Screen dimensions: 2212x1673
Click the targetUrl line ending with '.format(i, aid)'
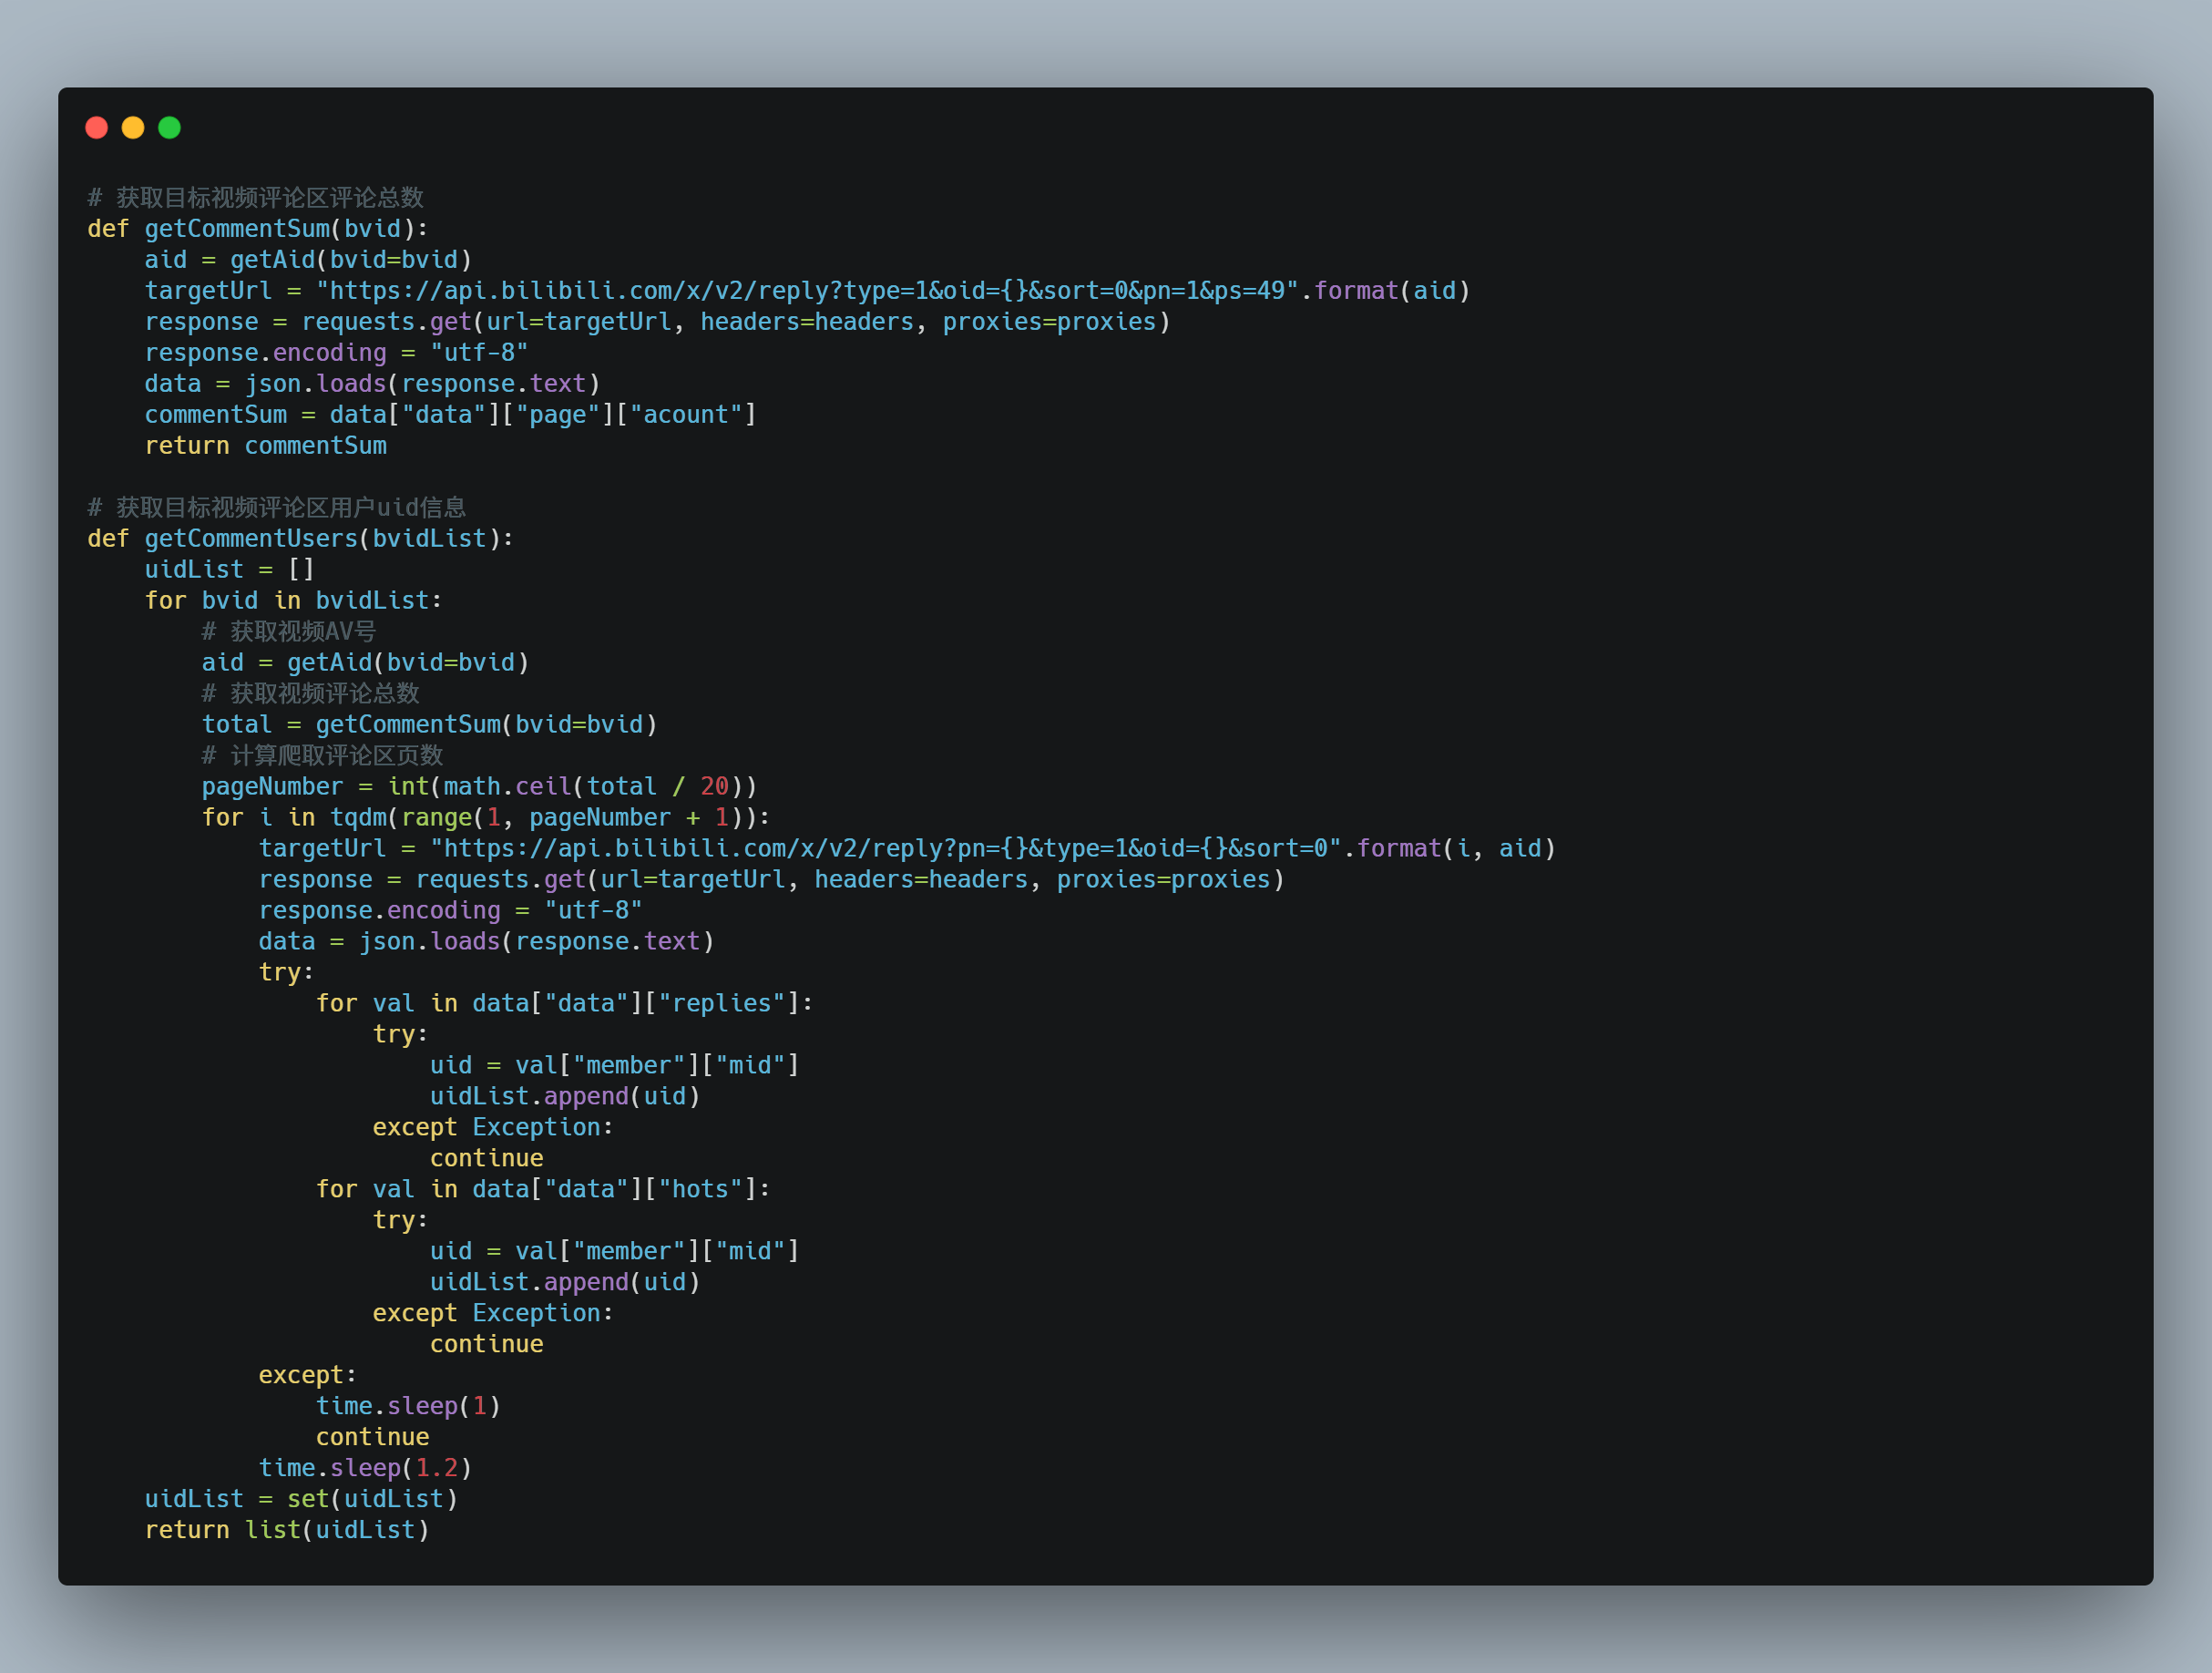click(x=907, y=849)
